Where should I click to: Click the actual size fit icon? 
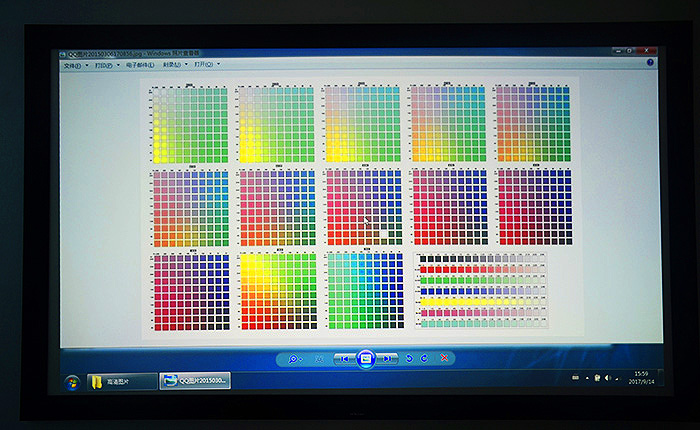(x=319, y=358)
